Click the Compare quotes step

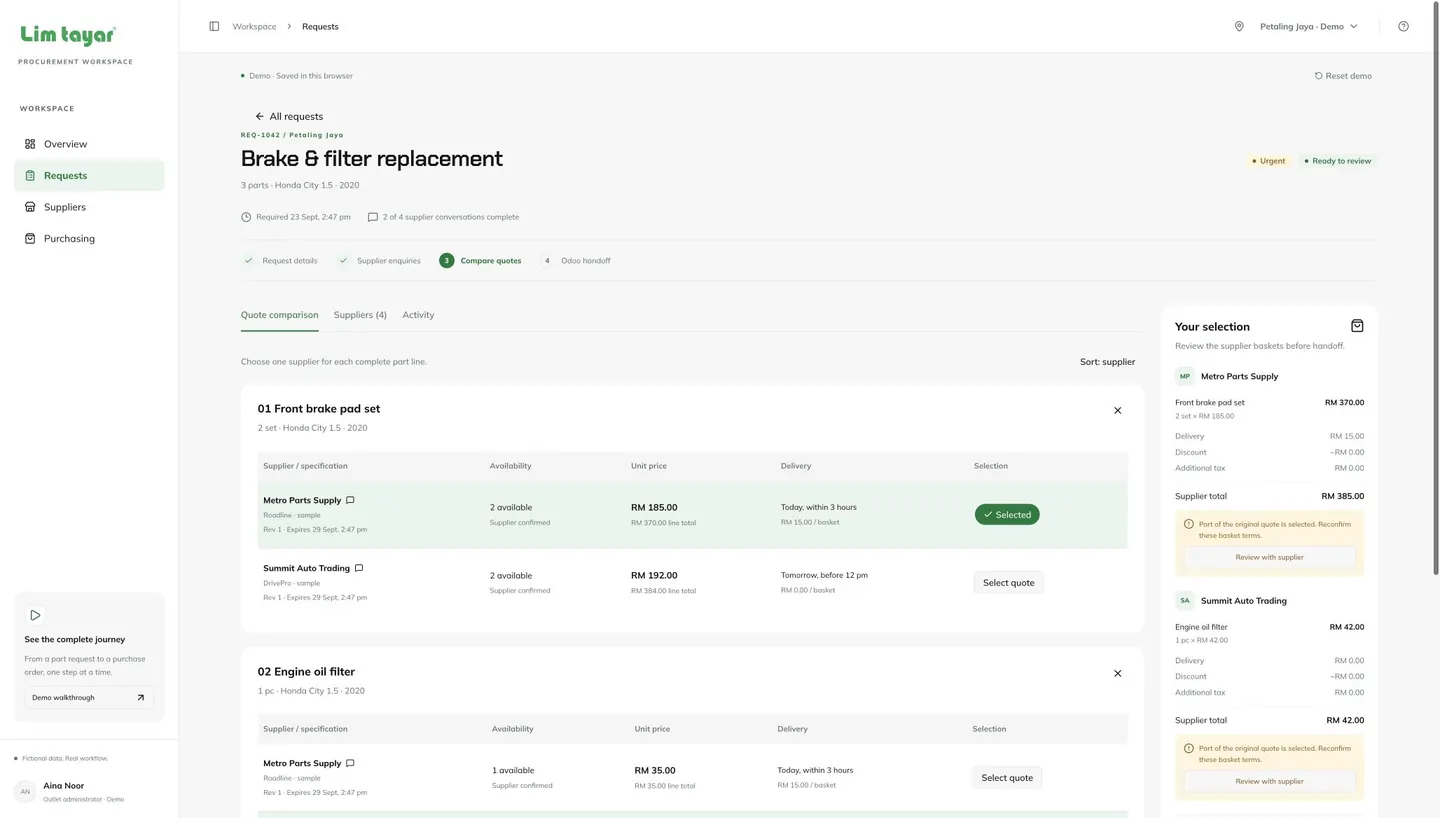pyautogui.click(x=480, y=261)
